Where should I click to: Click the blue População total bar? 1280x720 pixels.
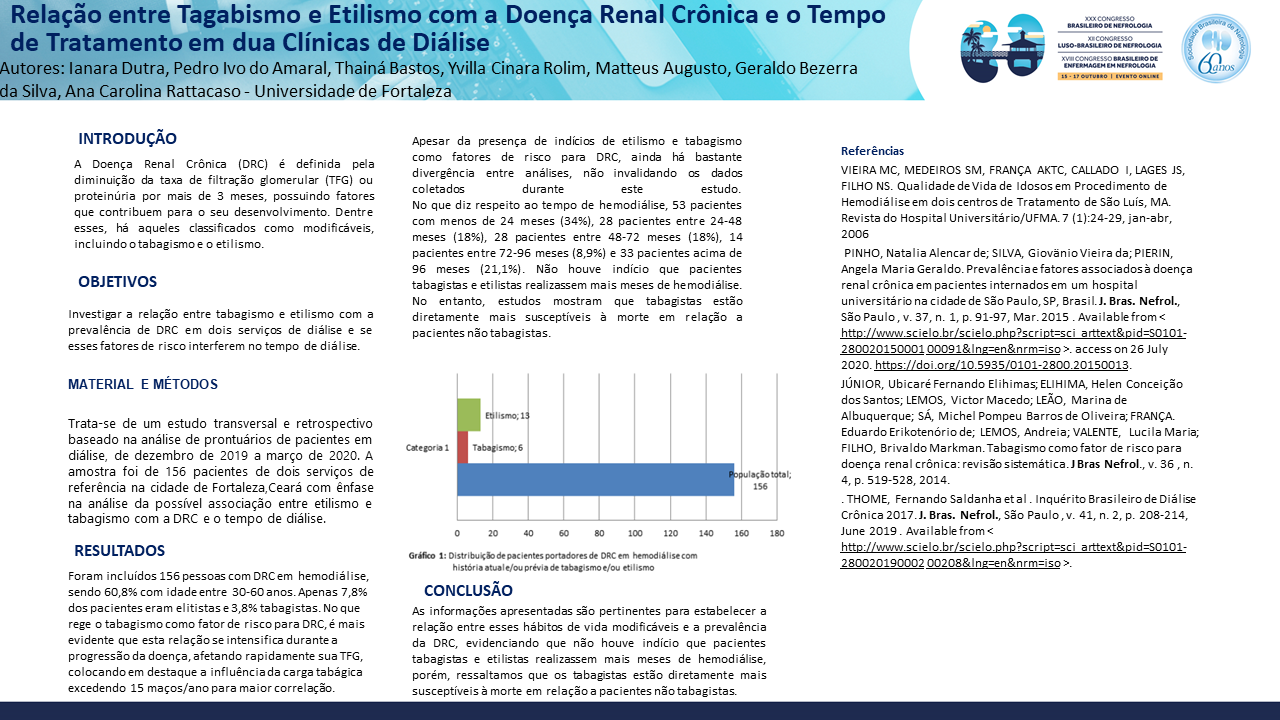point(596,480)
